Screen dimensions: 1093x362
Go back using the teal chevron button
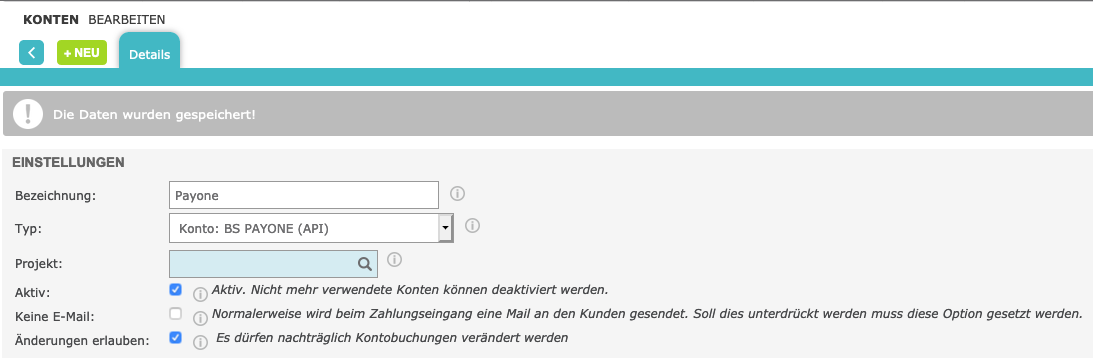coord(31,52)
